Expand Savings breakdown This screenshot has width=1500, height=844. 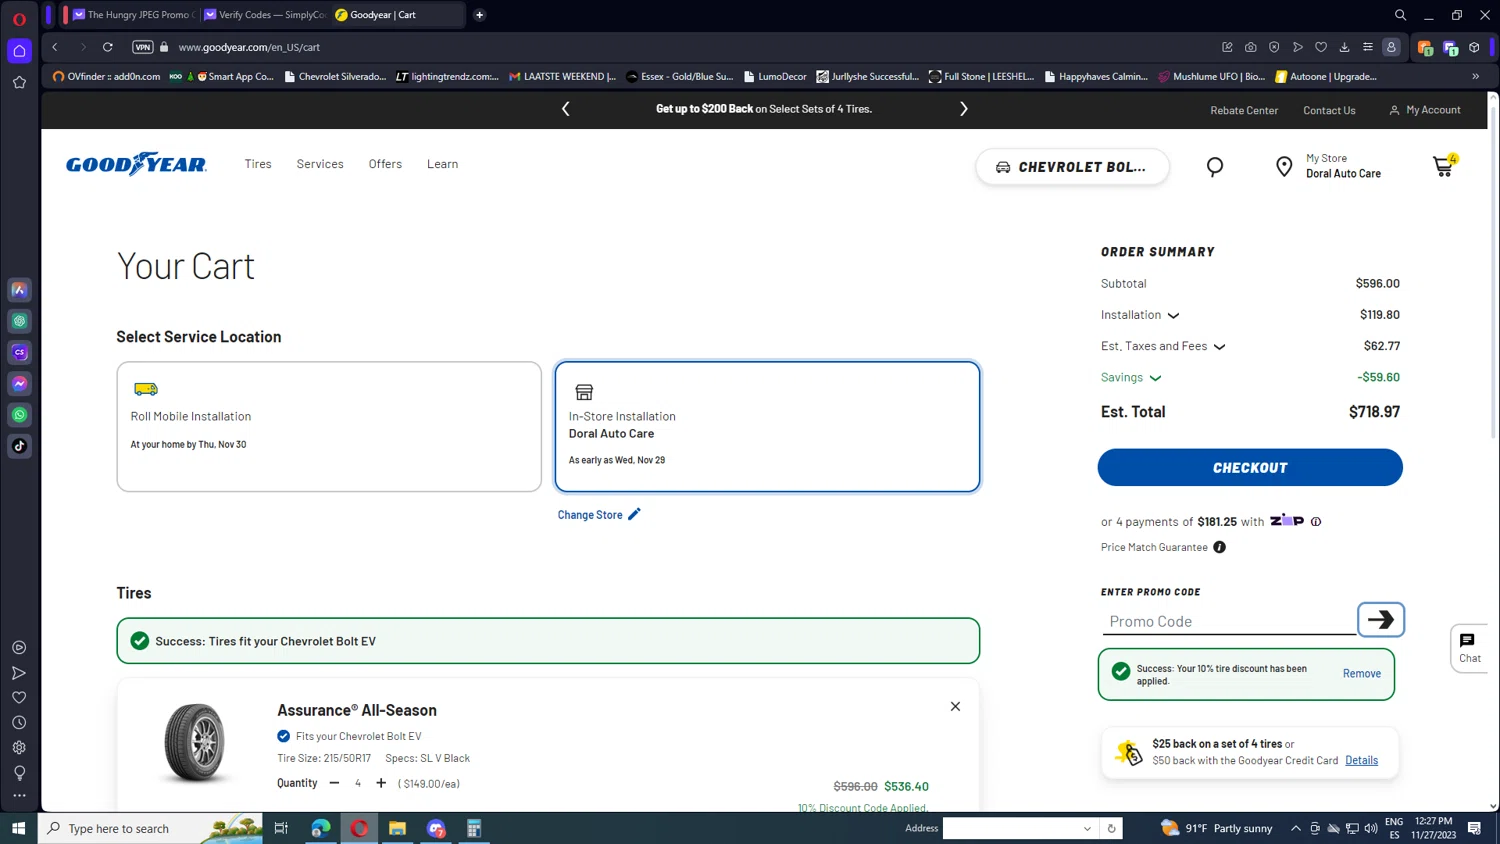point(1155,378)
